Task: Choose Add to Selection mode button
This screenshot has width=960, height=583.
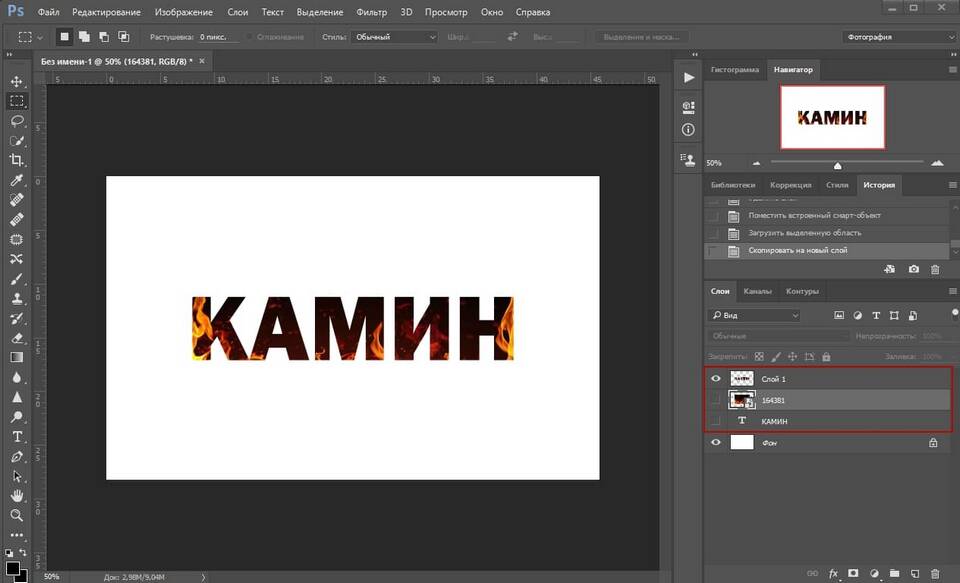Action: tap(84, 37)
